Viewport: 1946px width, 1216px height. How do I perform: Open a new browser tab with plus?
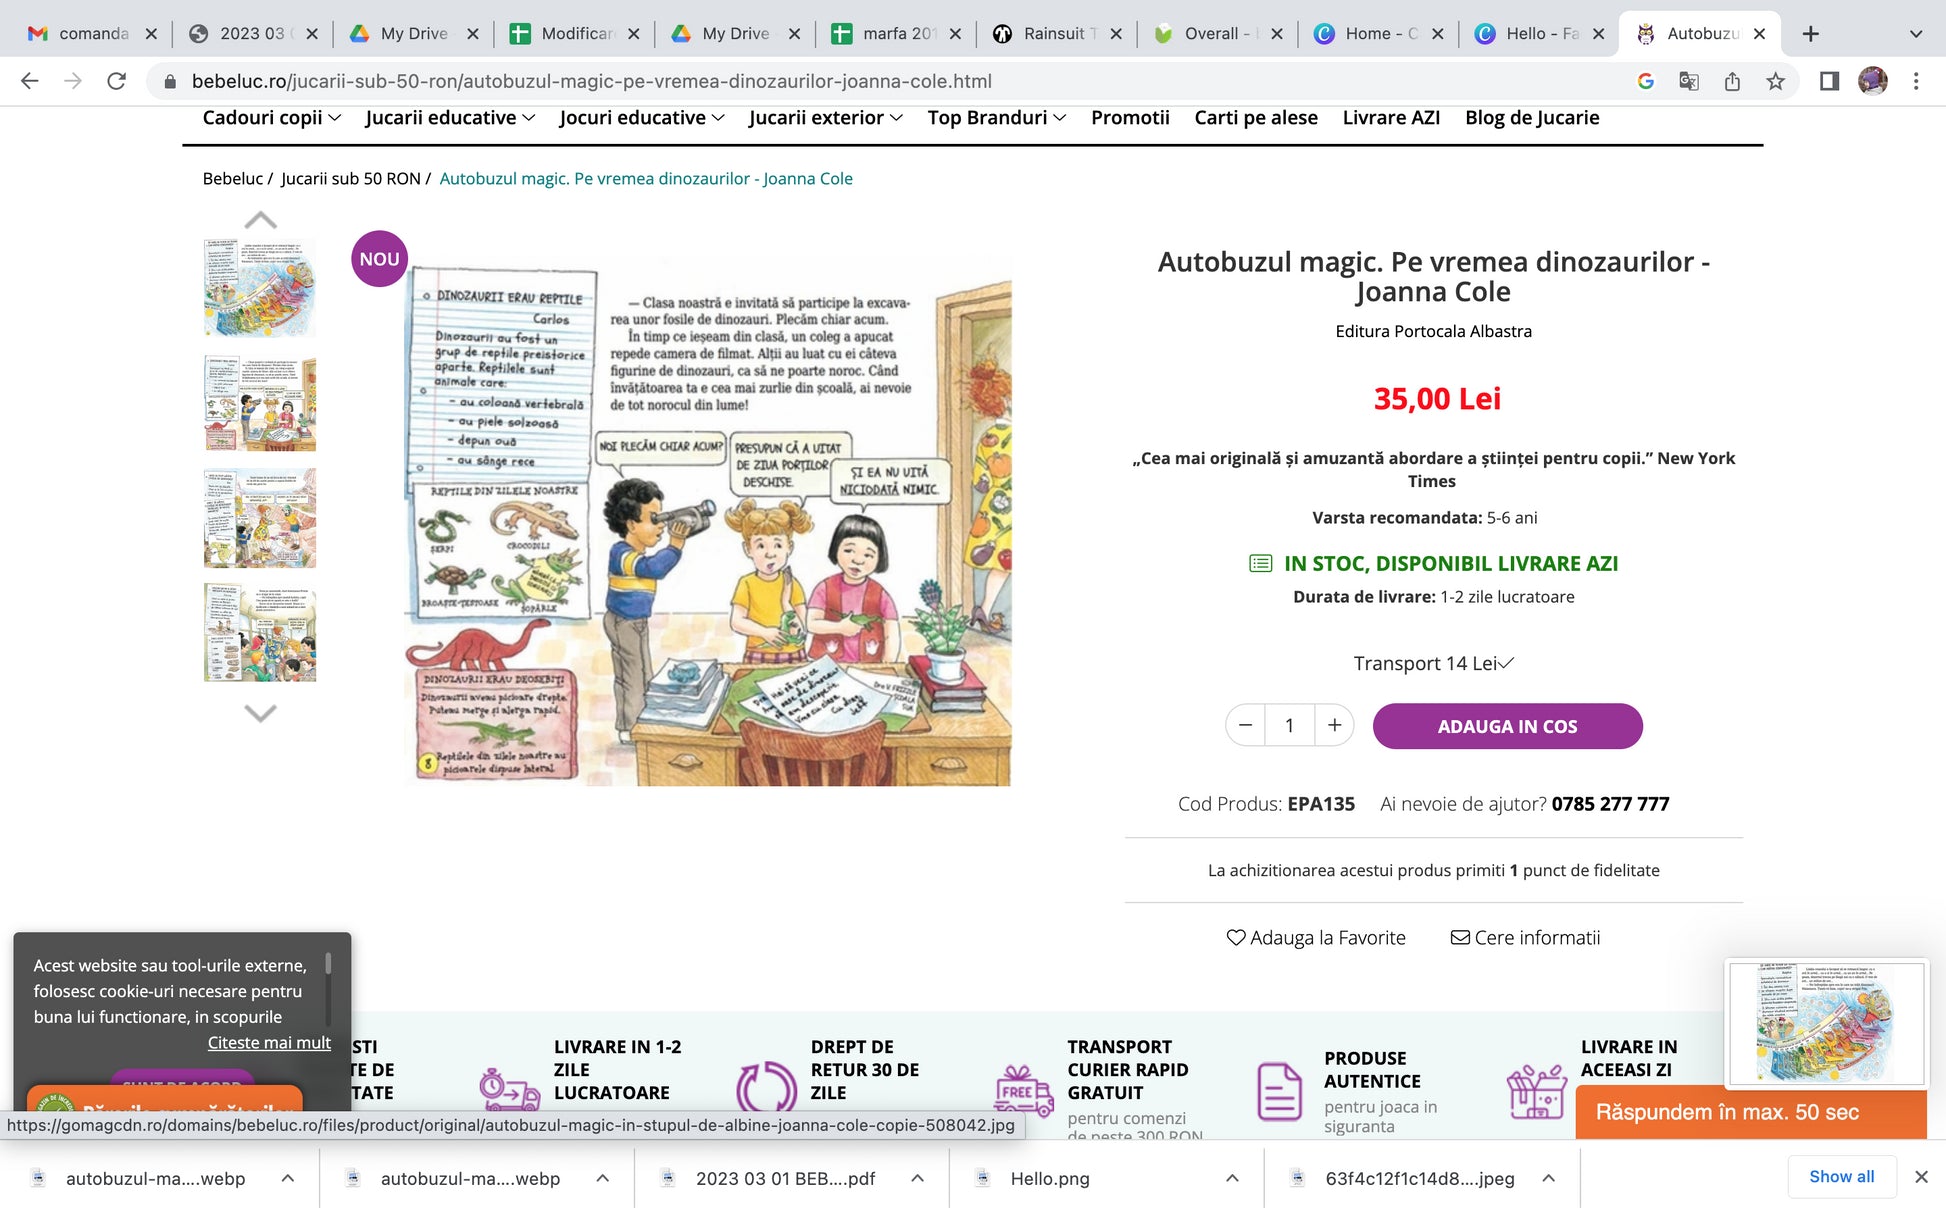[x=1810, y=33]
